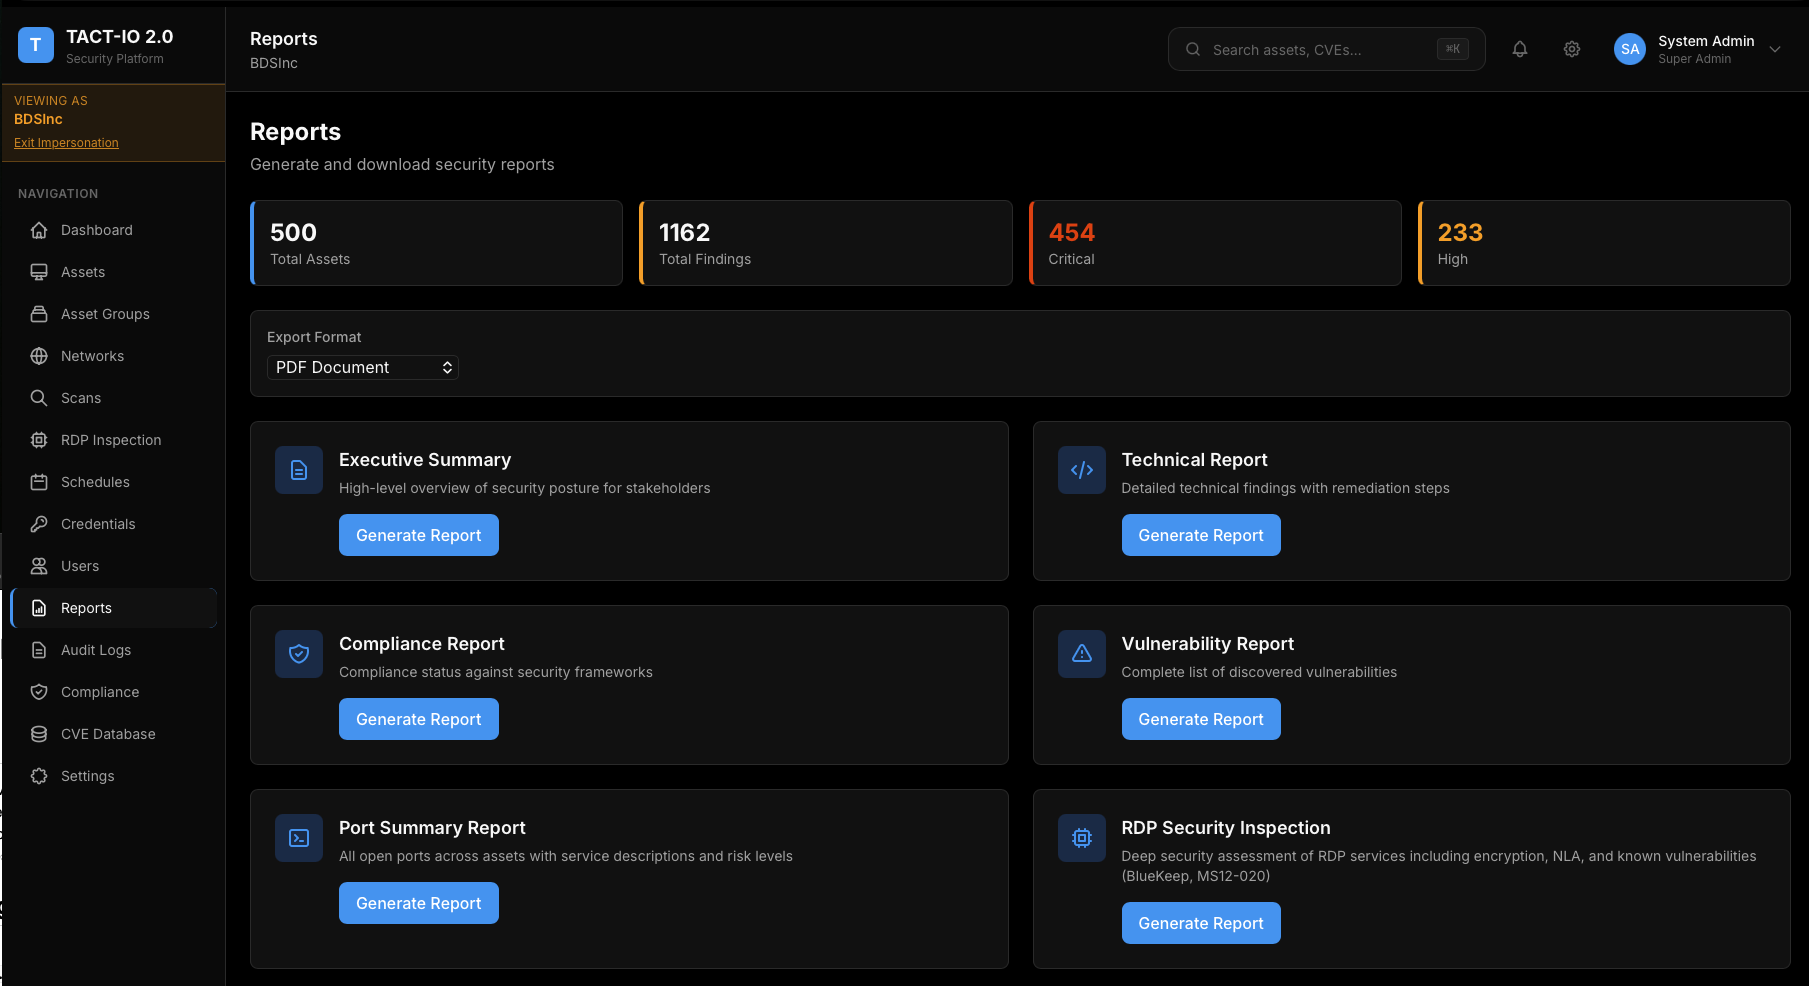Generate the Executive Summary report
The height and width of the screenshot is (986, 1809).
pos(418,535)
